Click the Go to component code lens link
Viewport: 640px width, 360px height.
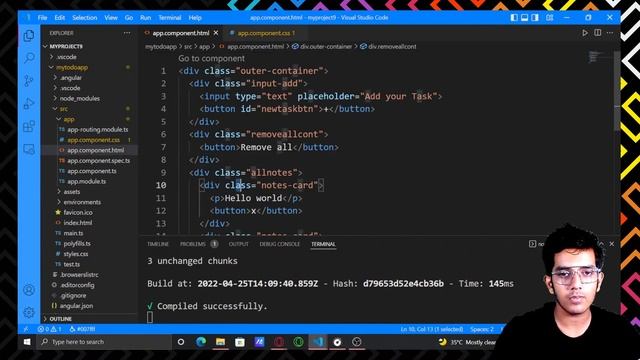(x=211, y=58)
